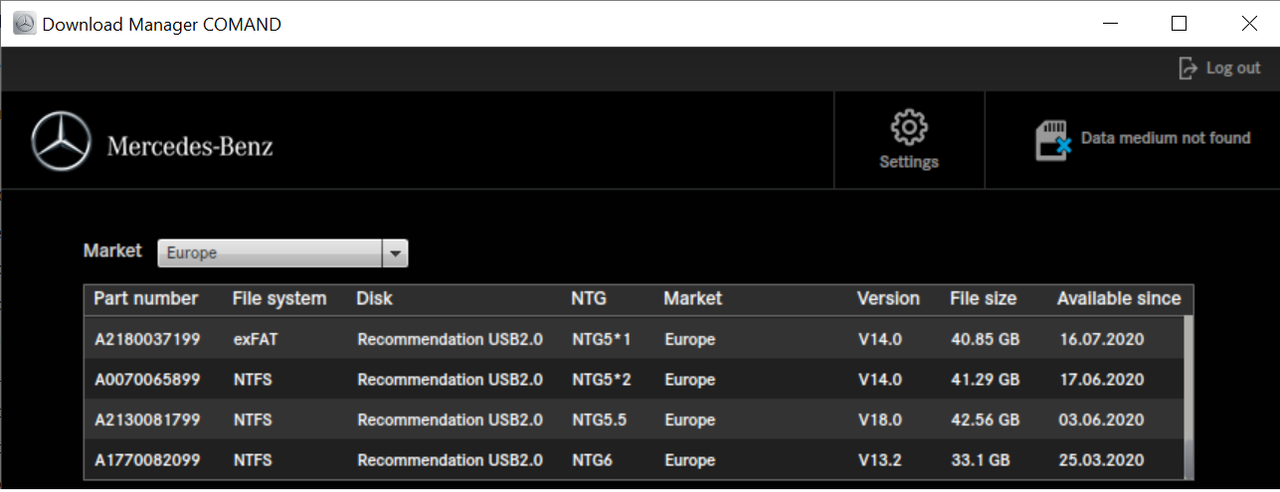Click the date 03.06.2020
The width and height of the screenshot is (1280, 492).
coord(1101,420)
